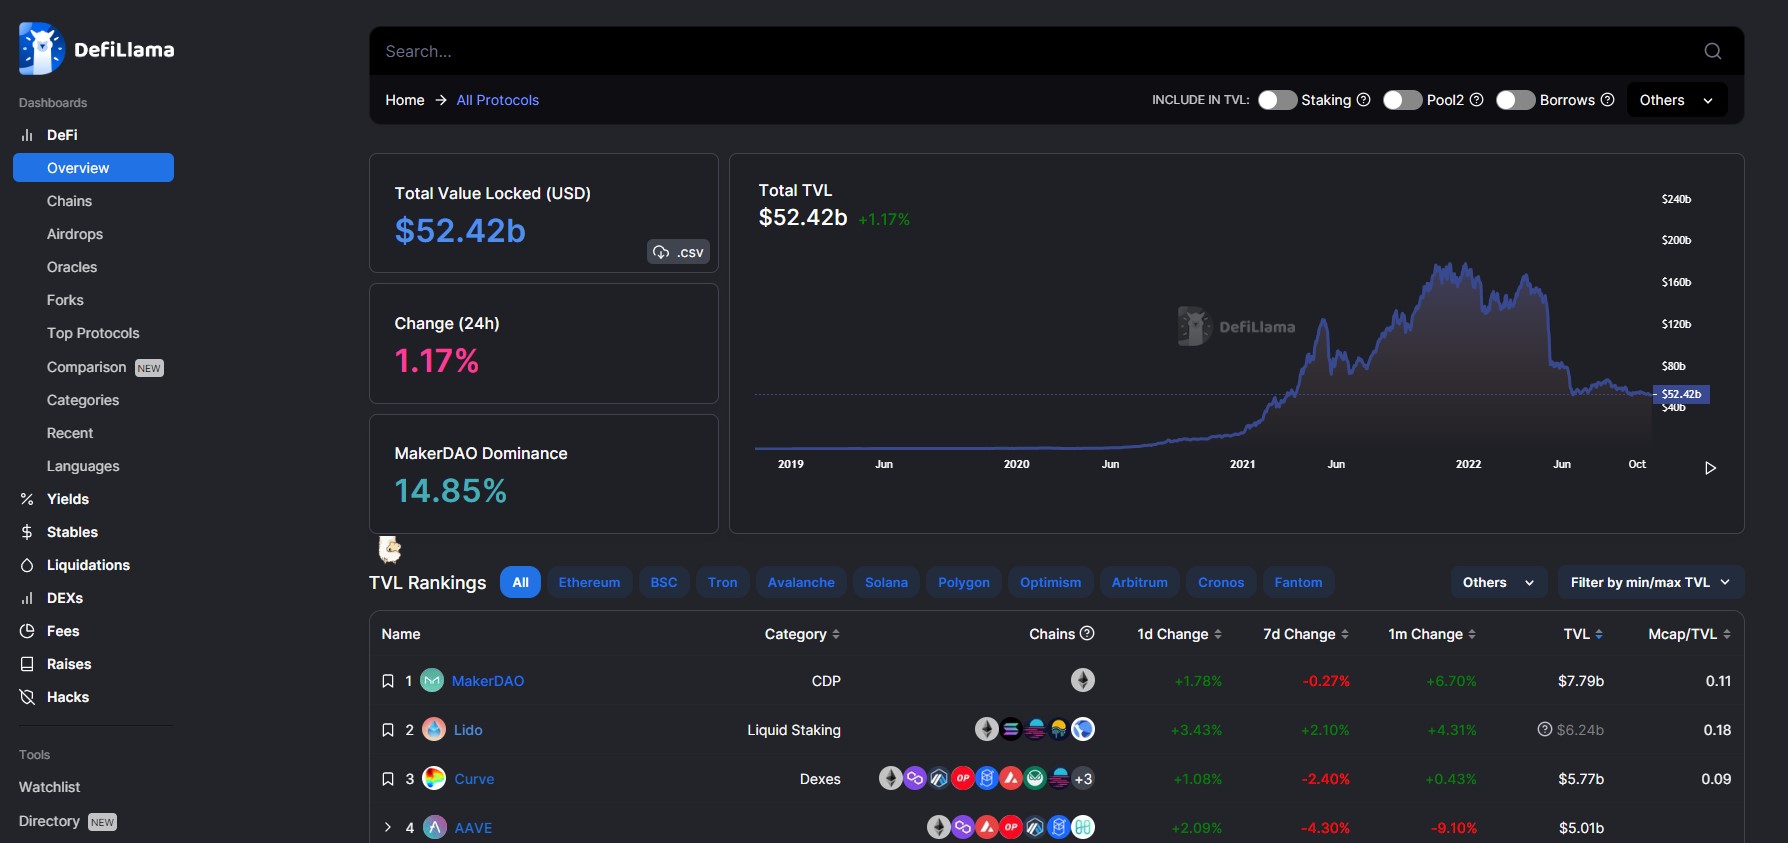
Task: Open Filter by min/max TVL dropdown
Action: pyautogui.click(x=1651, y=582)
